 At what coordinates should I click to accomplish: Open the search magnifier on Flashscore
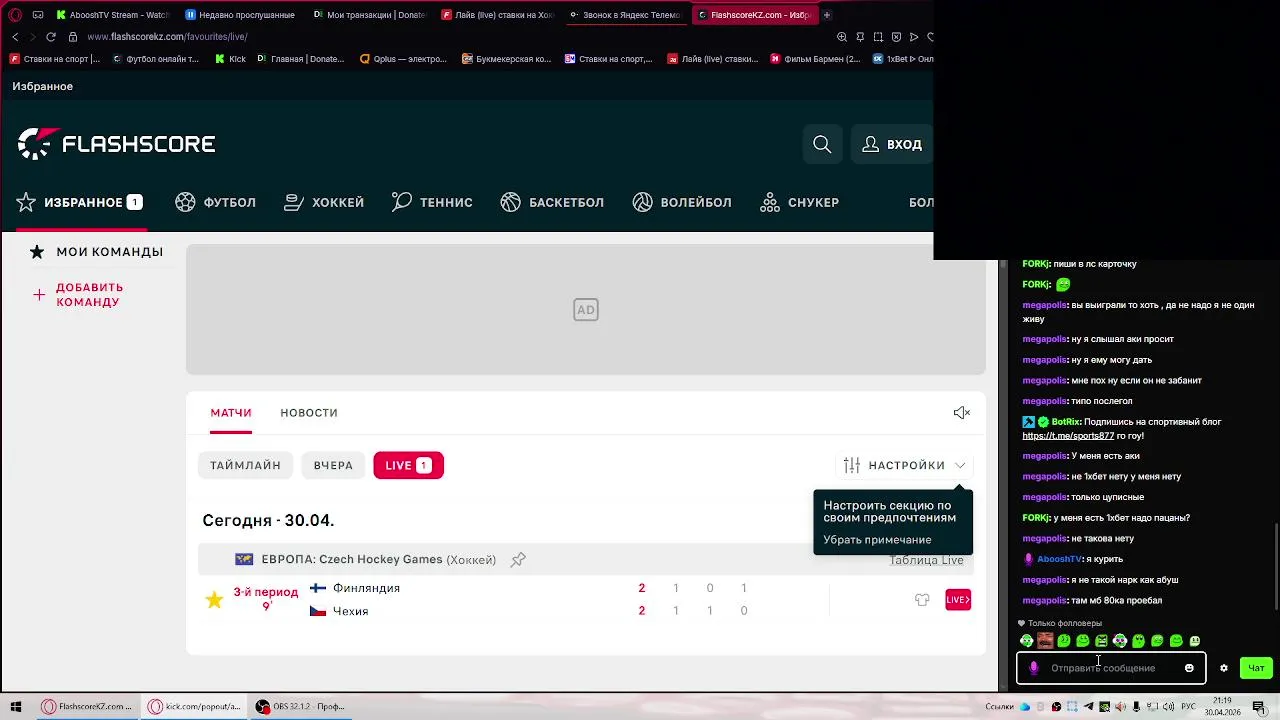pyautogui.click(x=822, y=144)
